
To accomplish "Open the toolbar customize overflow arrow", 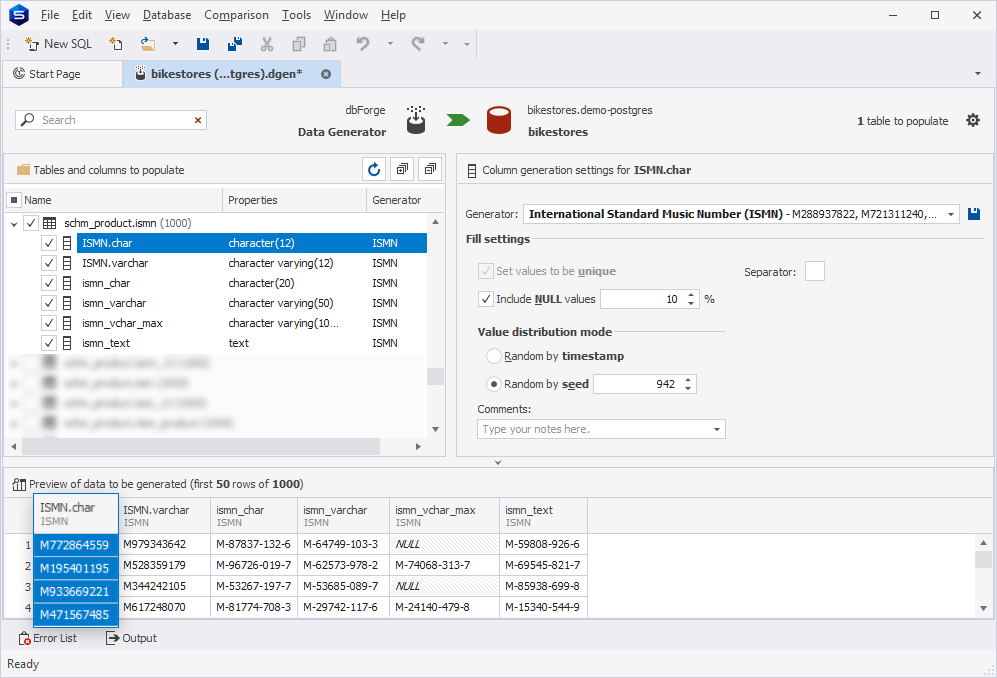I will 467,44.
